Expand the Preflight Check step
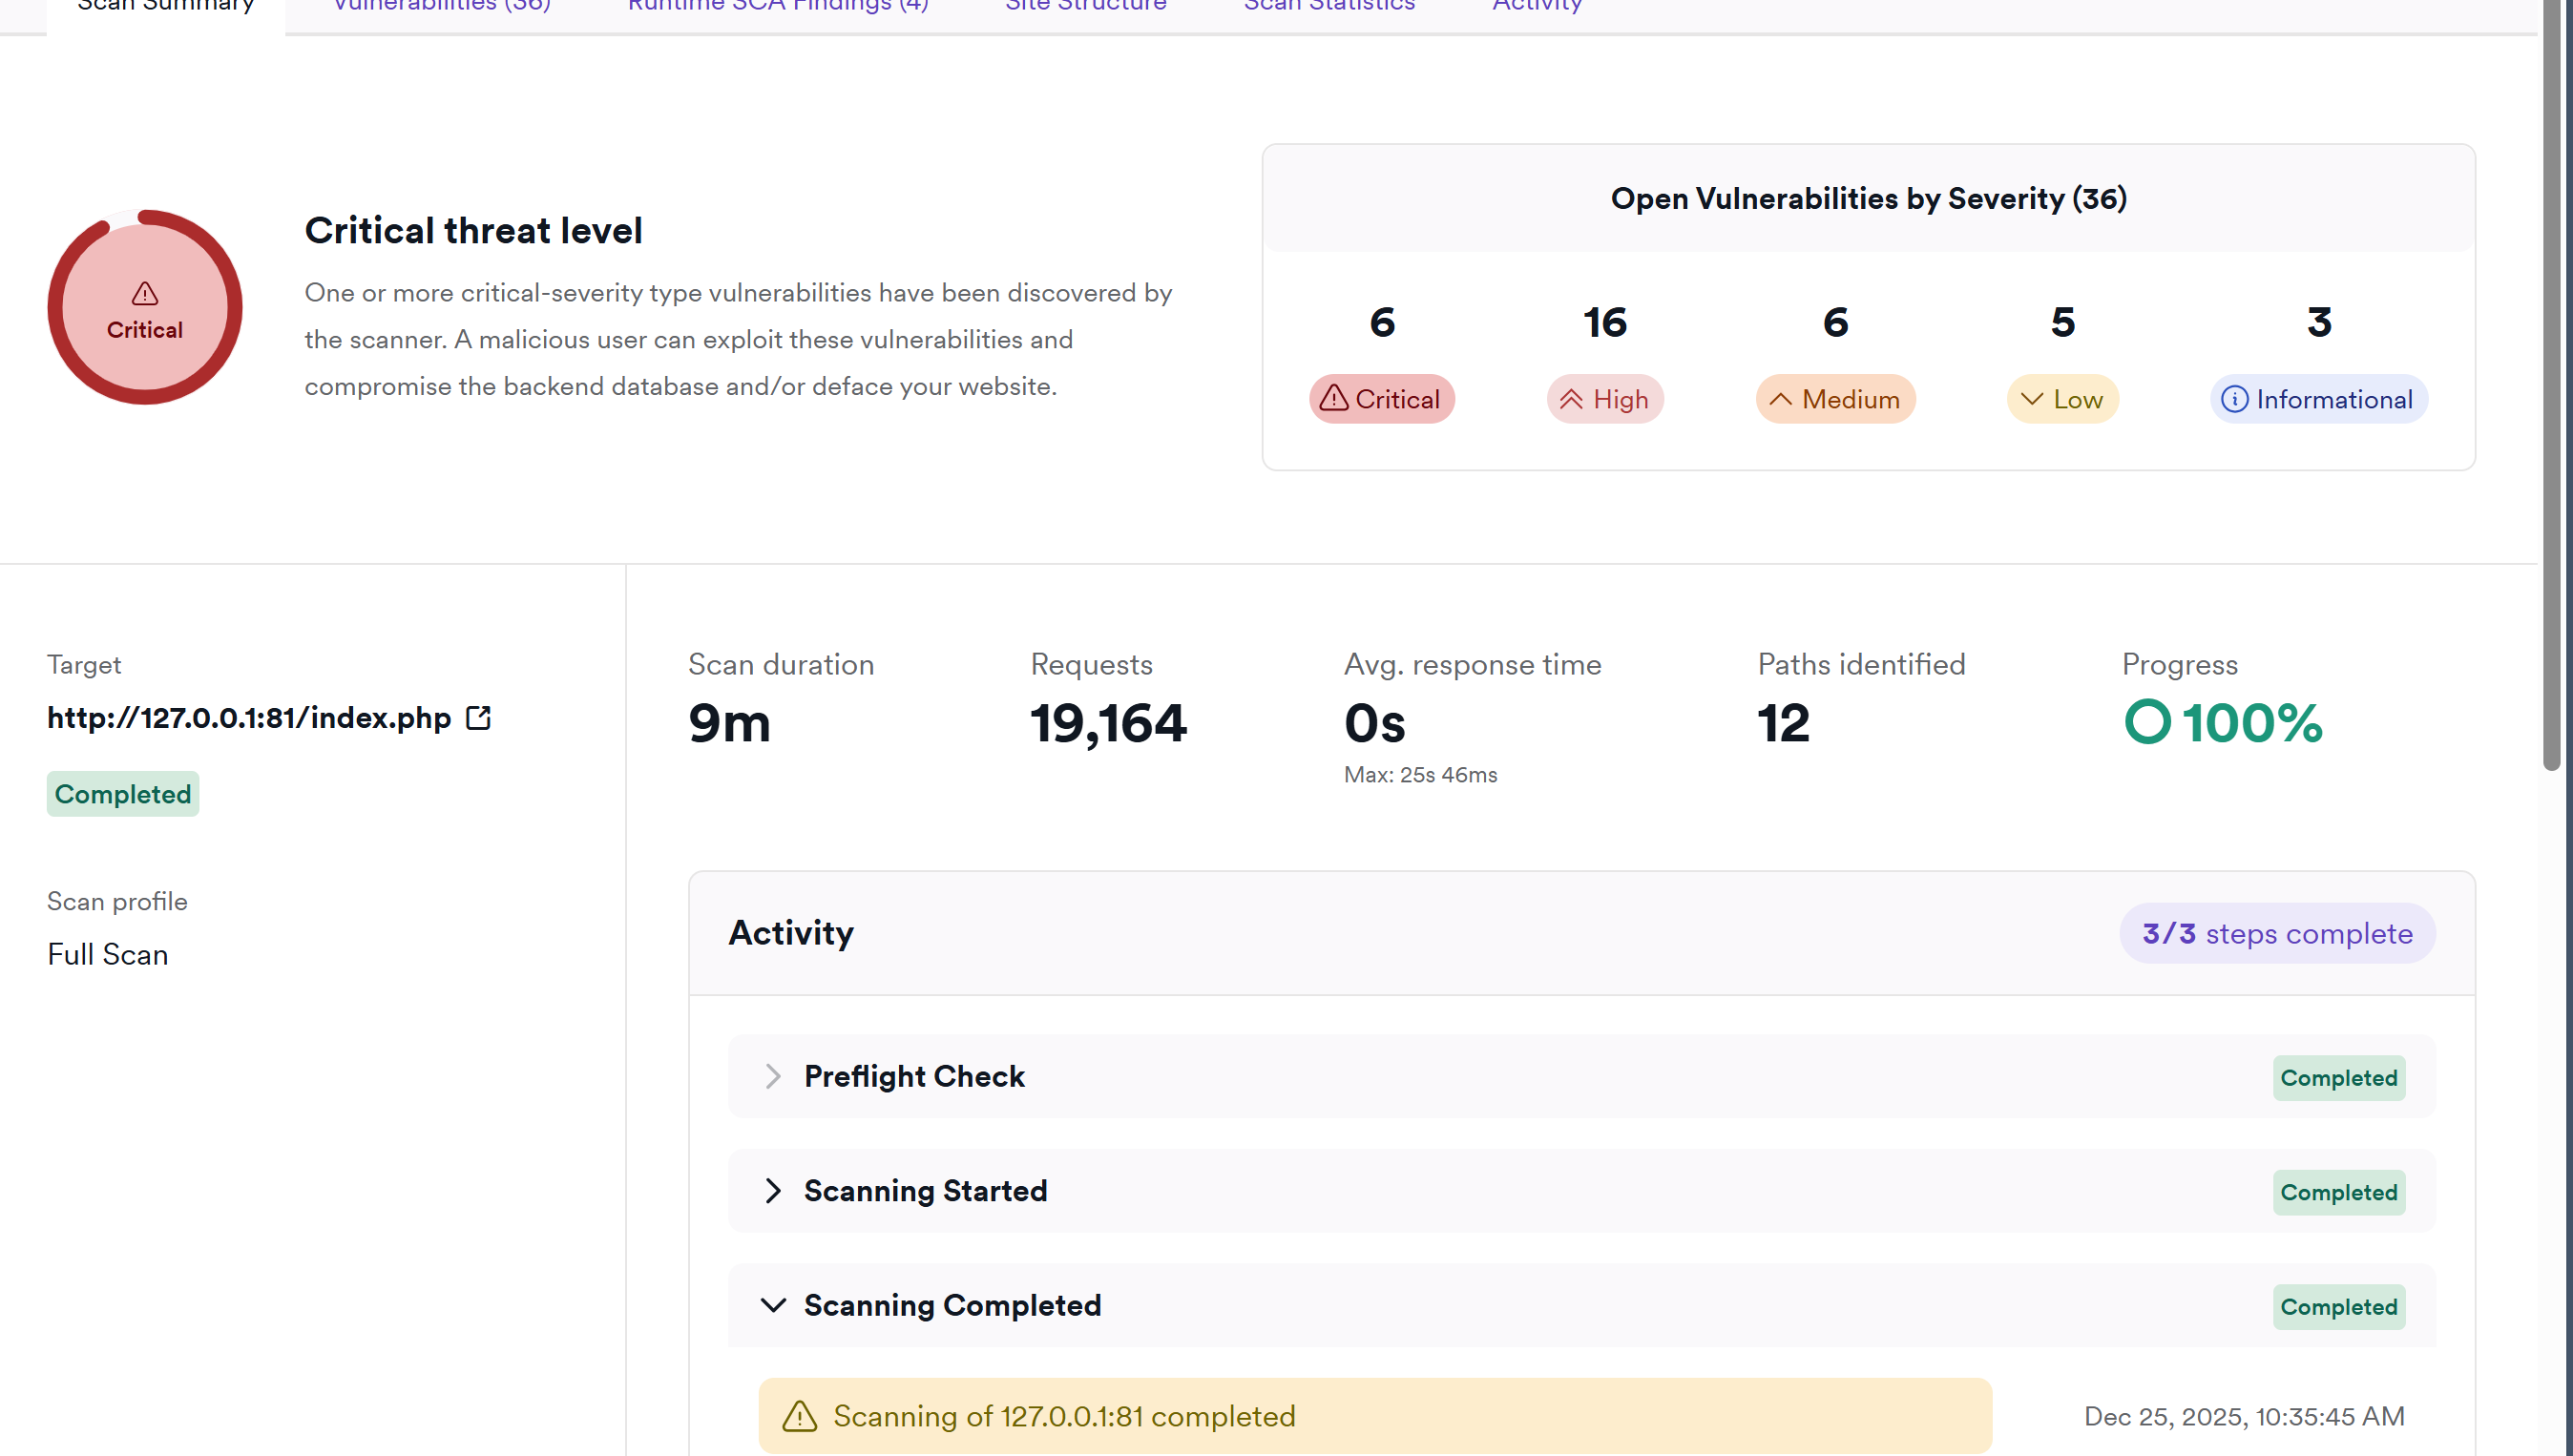This screenshot has width=2573, height=1456. pyautogui.click(x=772, y=1076)
